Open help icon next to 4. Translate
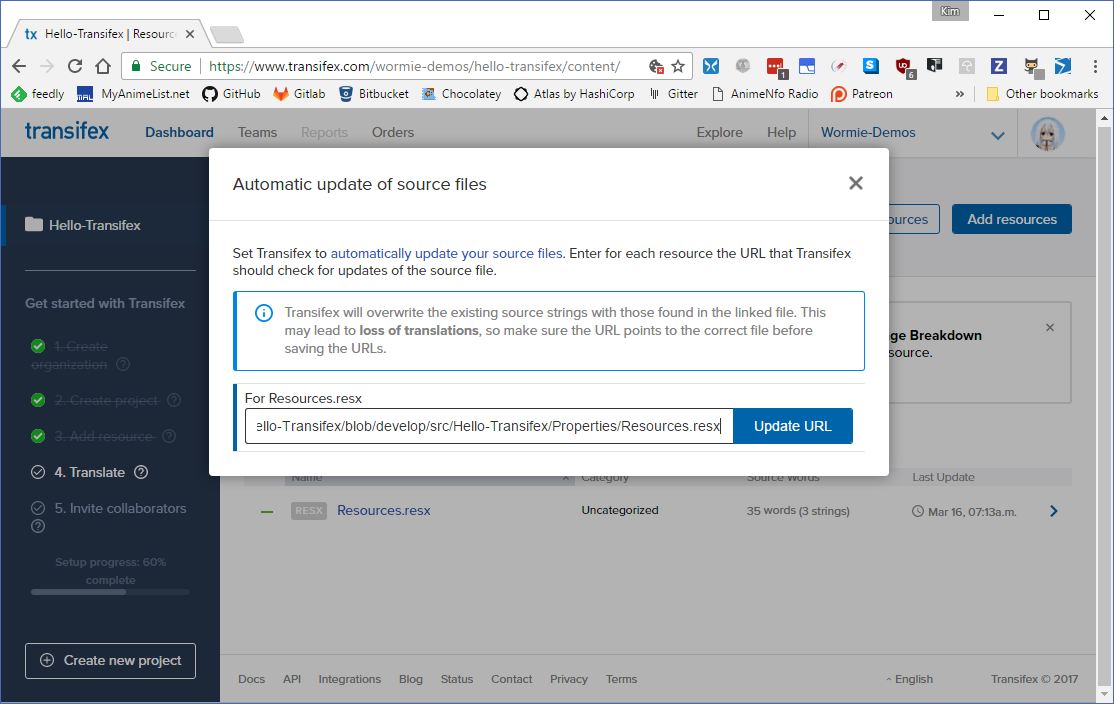 [141, 472]
